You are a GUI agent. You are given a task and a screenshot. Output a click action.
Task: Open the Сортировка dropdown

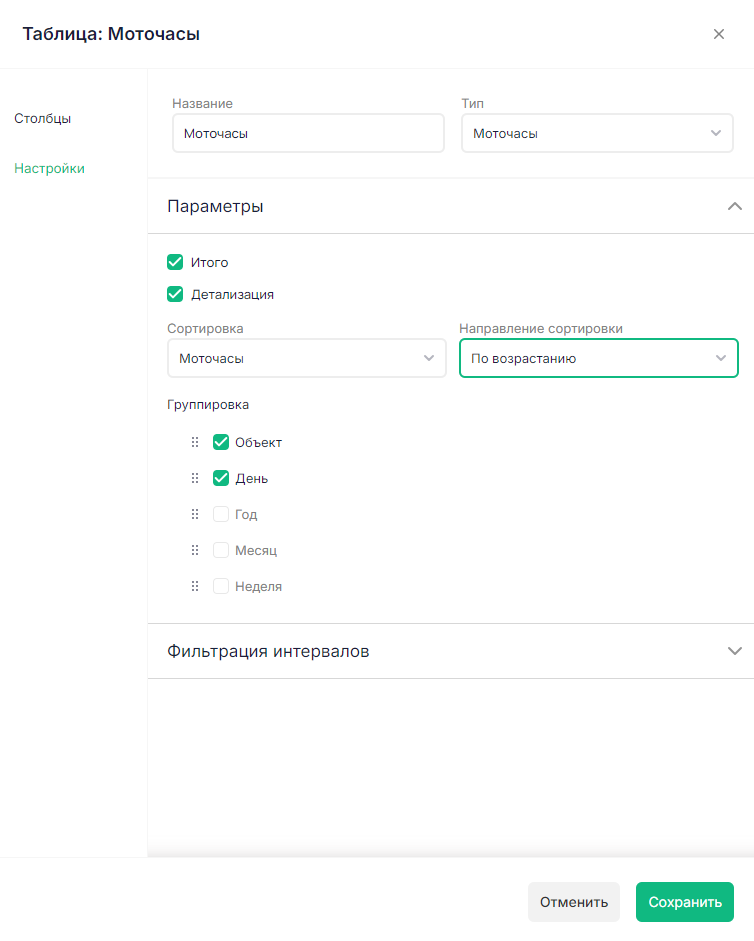(306, 358)
